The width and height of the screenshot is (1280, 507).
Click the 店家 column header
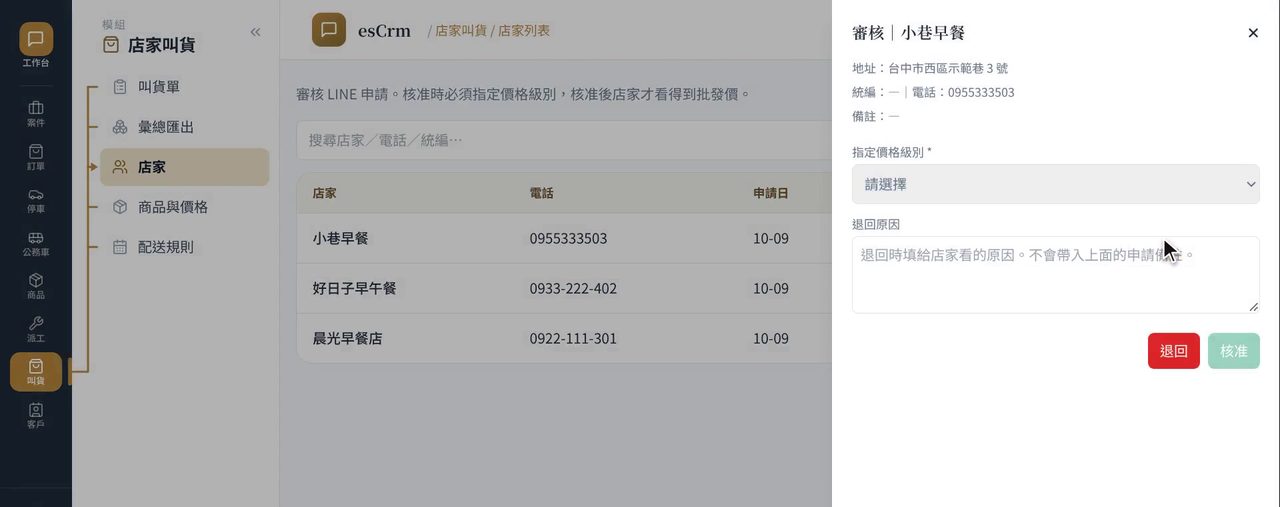pos(324,193)
